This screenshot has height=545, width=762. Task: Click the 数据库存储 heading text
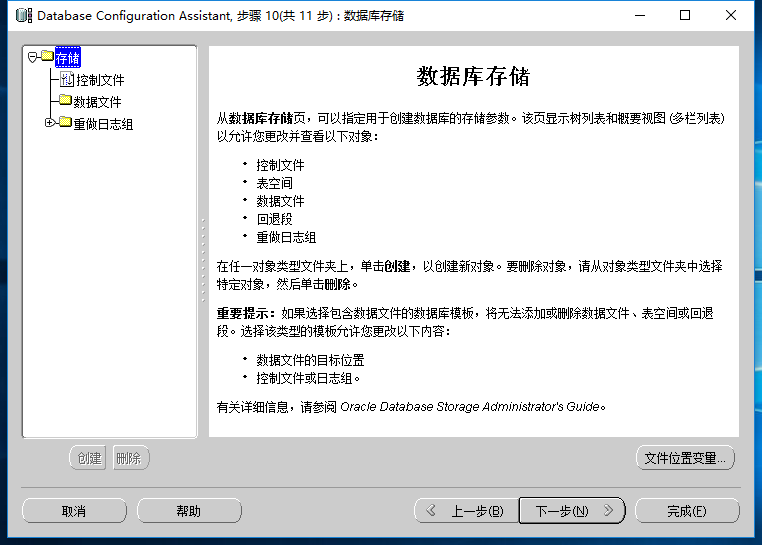pyautogui.click(x=473, y=76)
